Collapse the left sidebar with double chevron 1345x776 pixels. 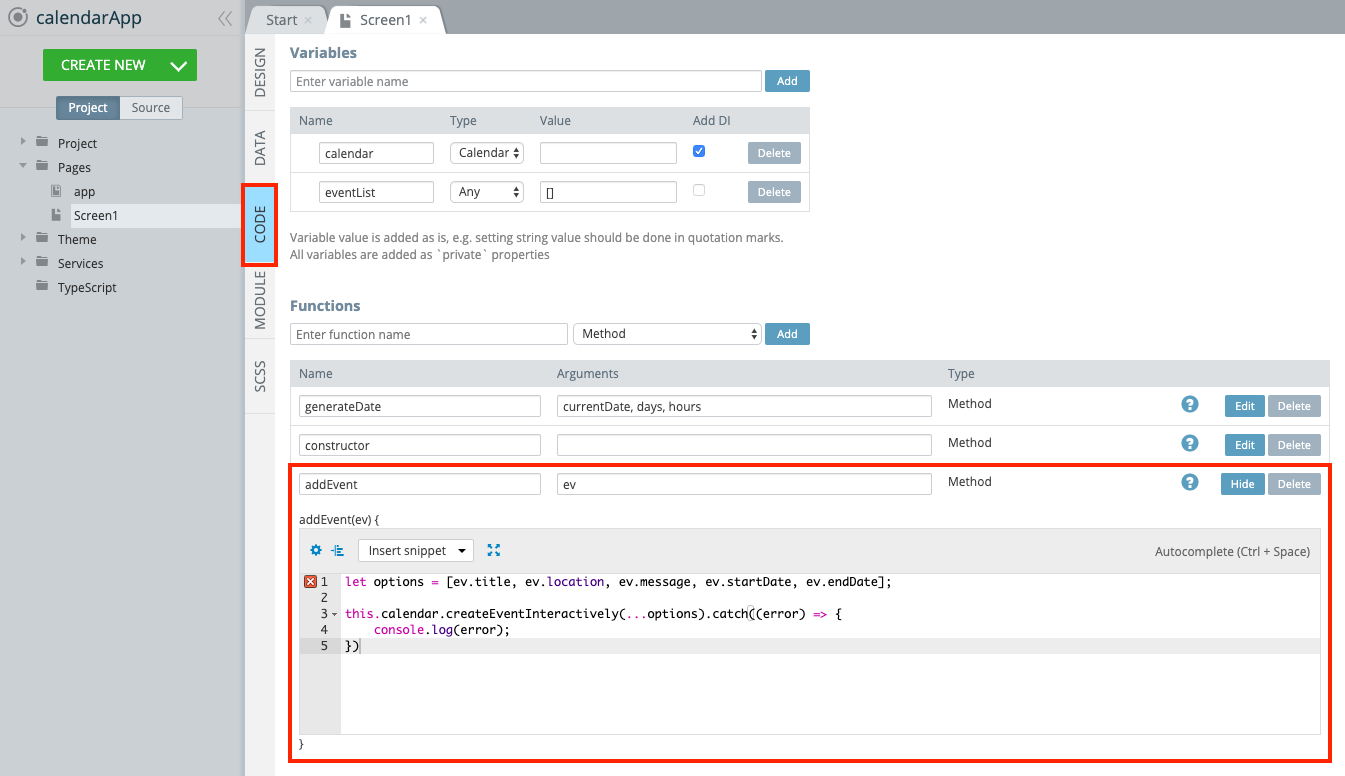(225, 18)
